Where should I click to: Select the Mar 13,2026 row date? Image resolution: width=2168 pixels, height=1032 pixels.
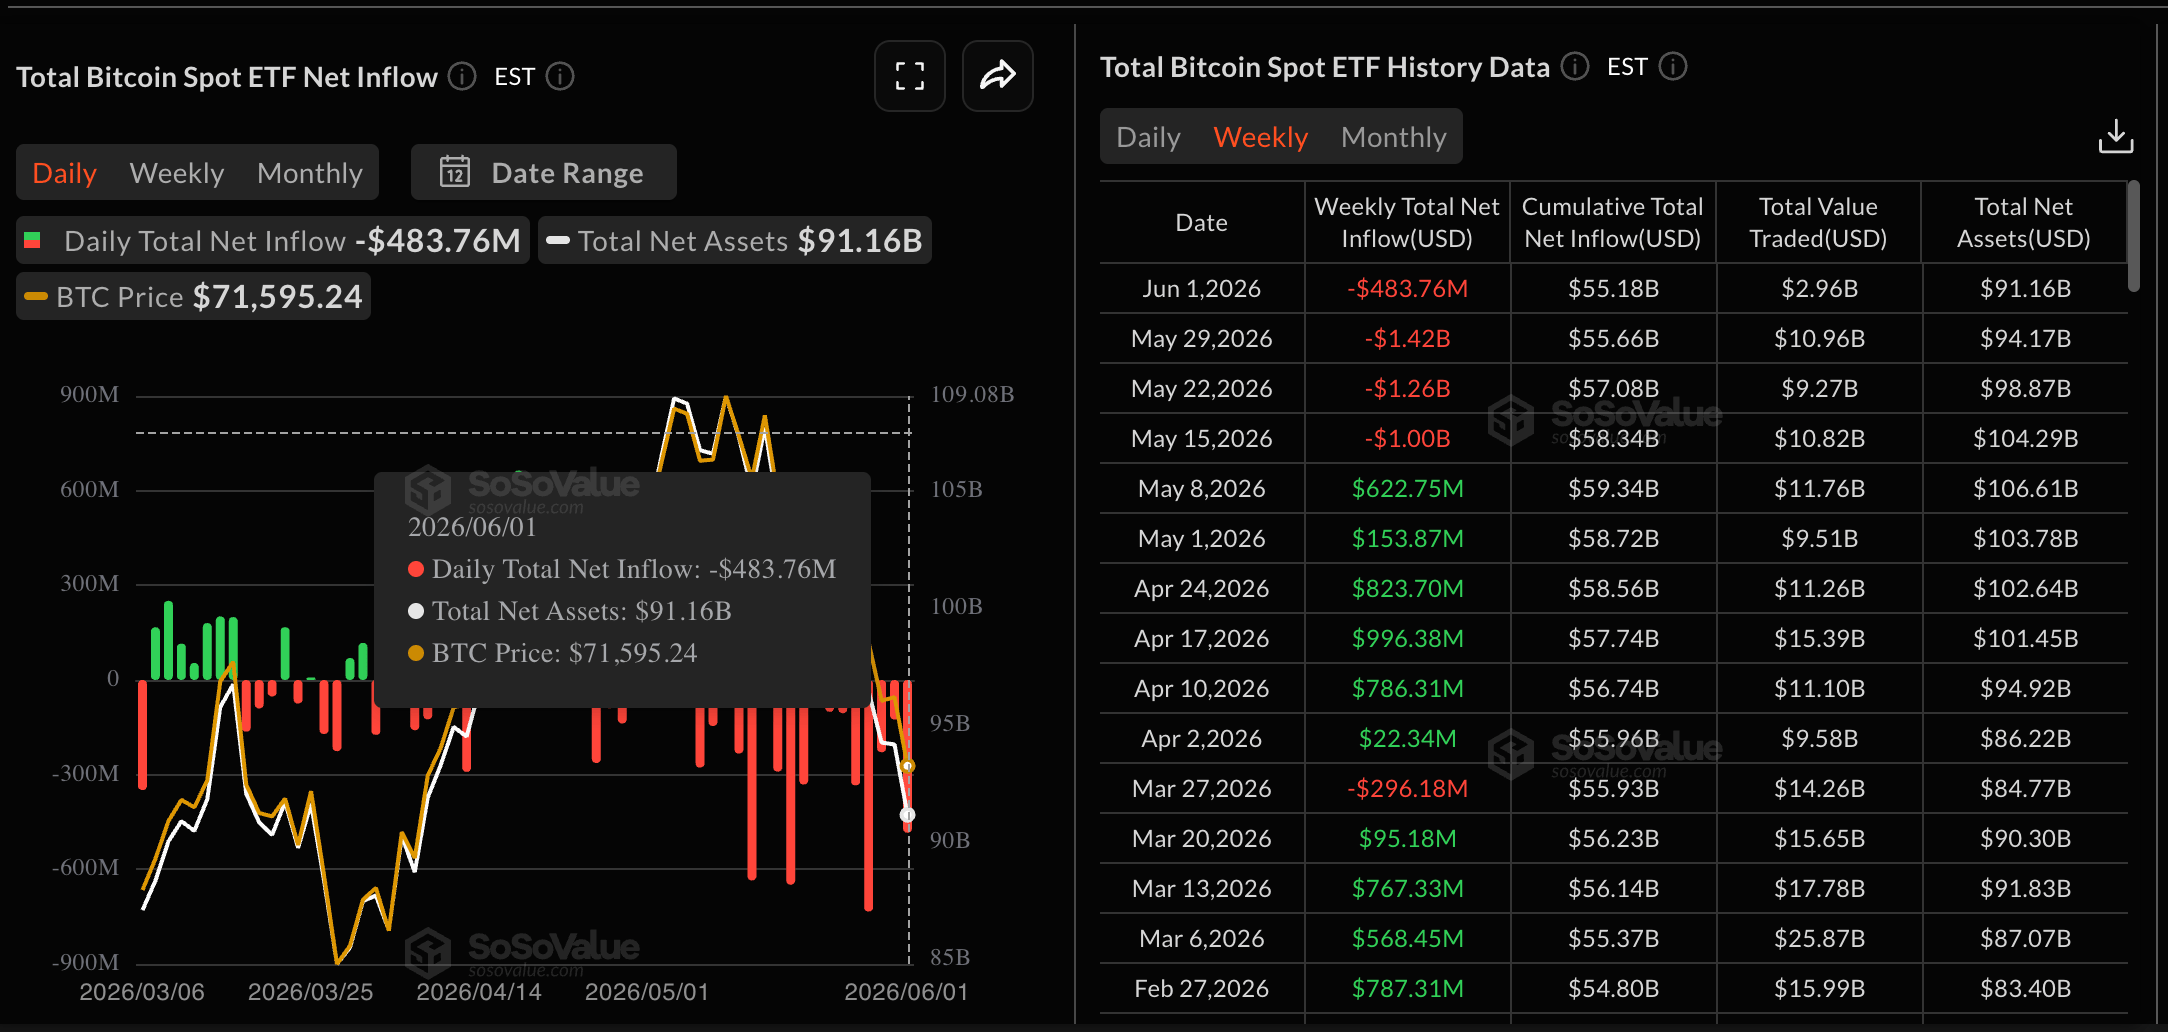(1202, 889)
